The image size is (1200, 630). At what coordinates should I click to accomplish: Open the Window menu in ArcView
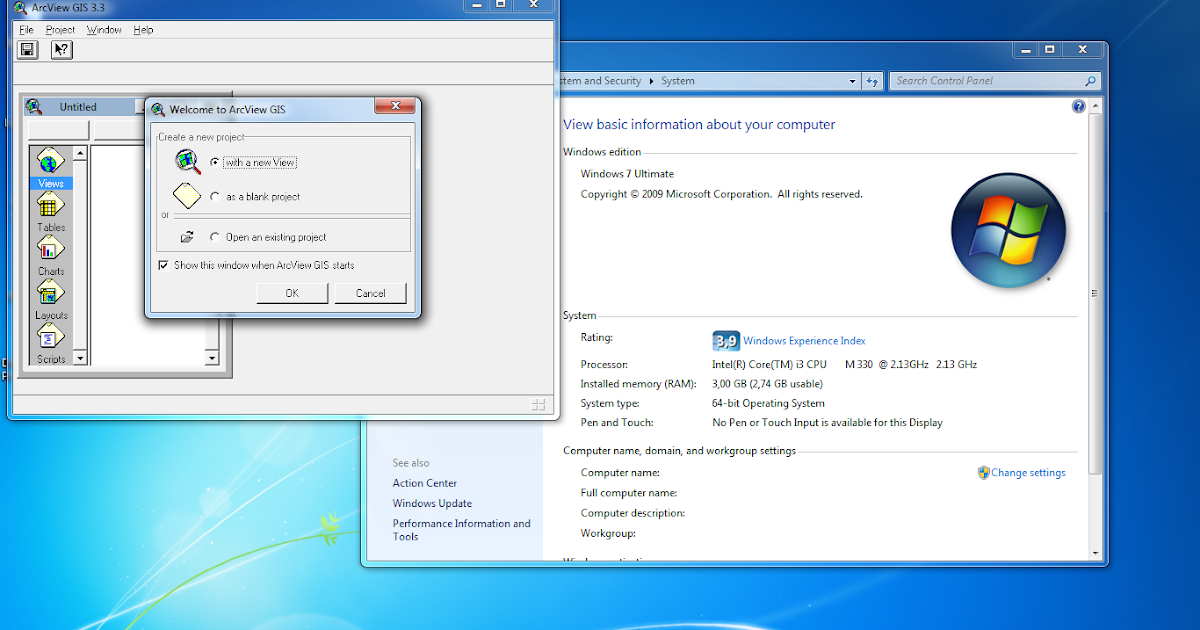coord(104,30)
